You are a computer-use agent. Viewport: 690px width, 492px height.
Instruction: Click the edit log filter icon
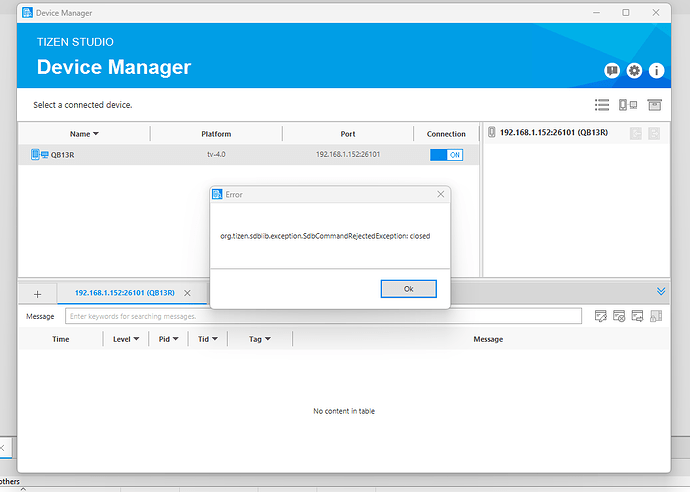click(600, 316)
